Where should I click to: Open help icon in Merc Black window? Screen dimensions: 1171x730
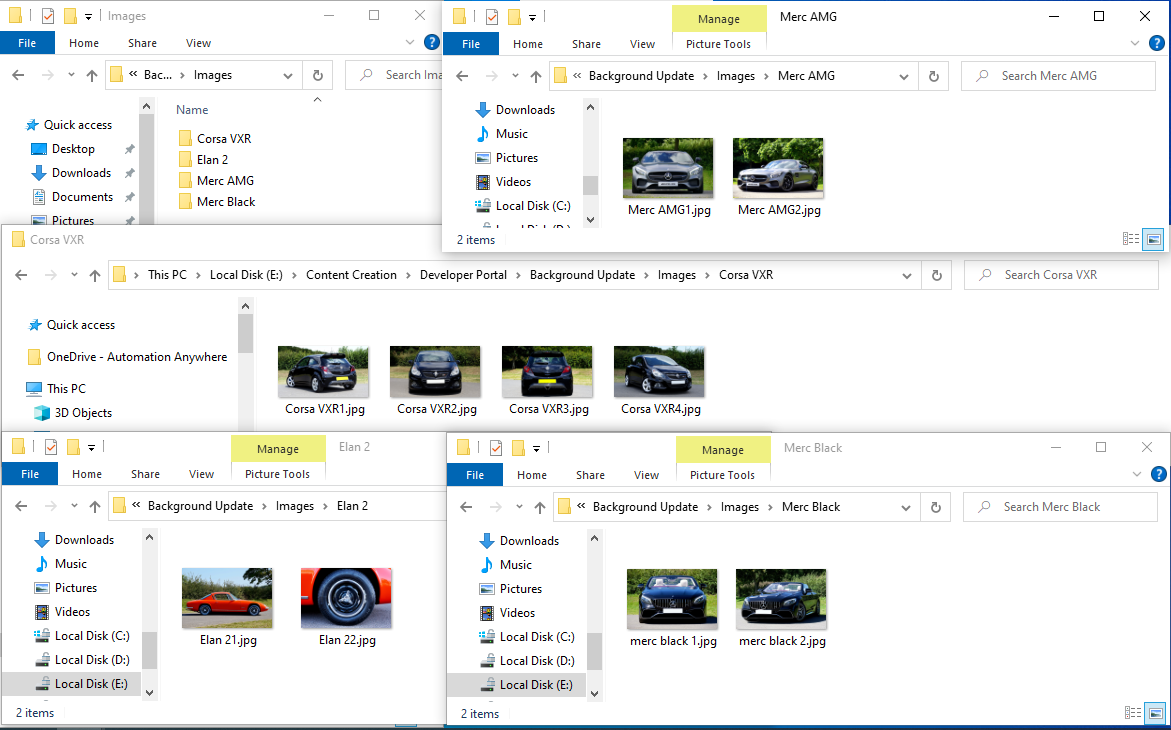pos(1158,474)
